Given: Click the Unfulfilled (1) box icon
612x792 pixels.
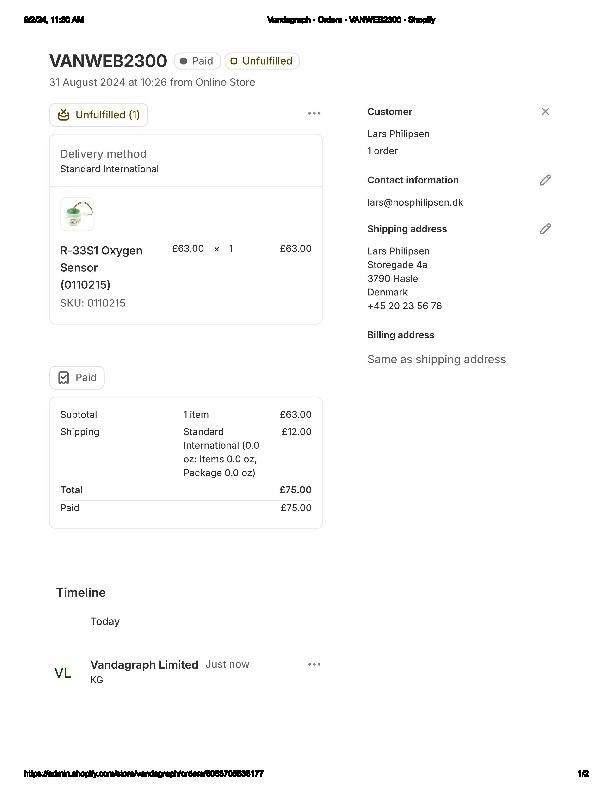Looking at the screenshot, I should [64, 115].
